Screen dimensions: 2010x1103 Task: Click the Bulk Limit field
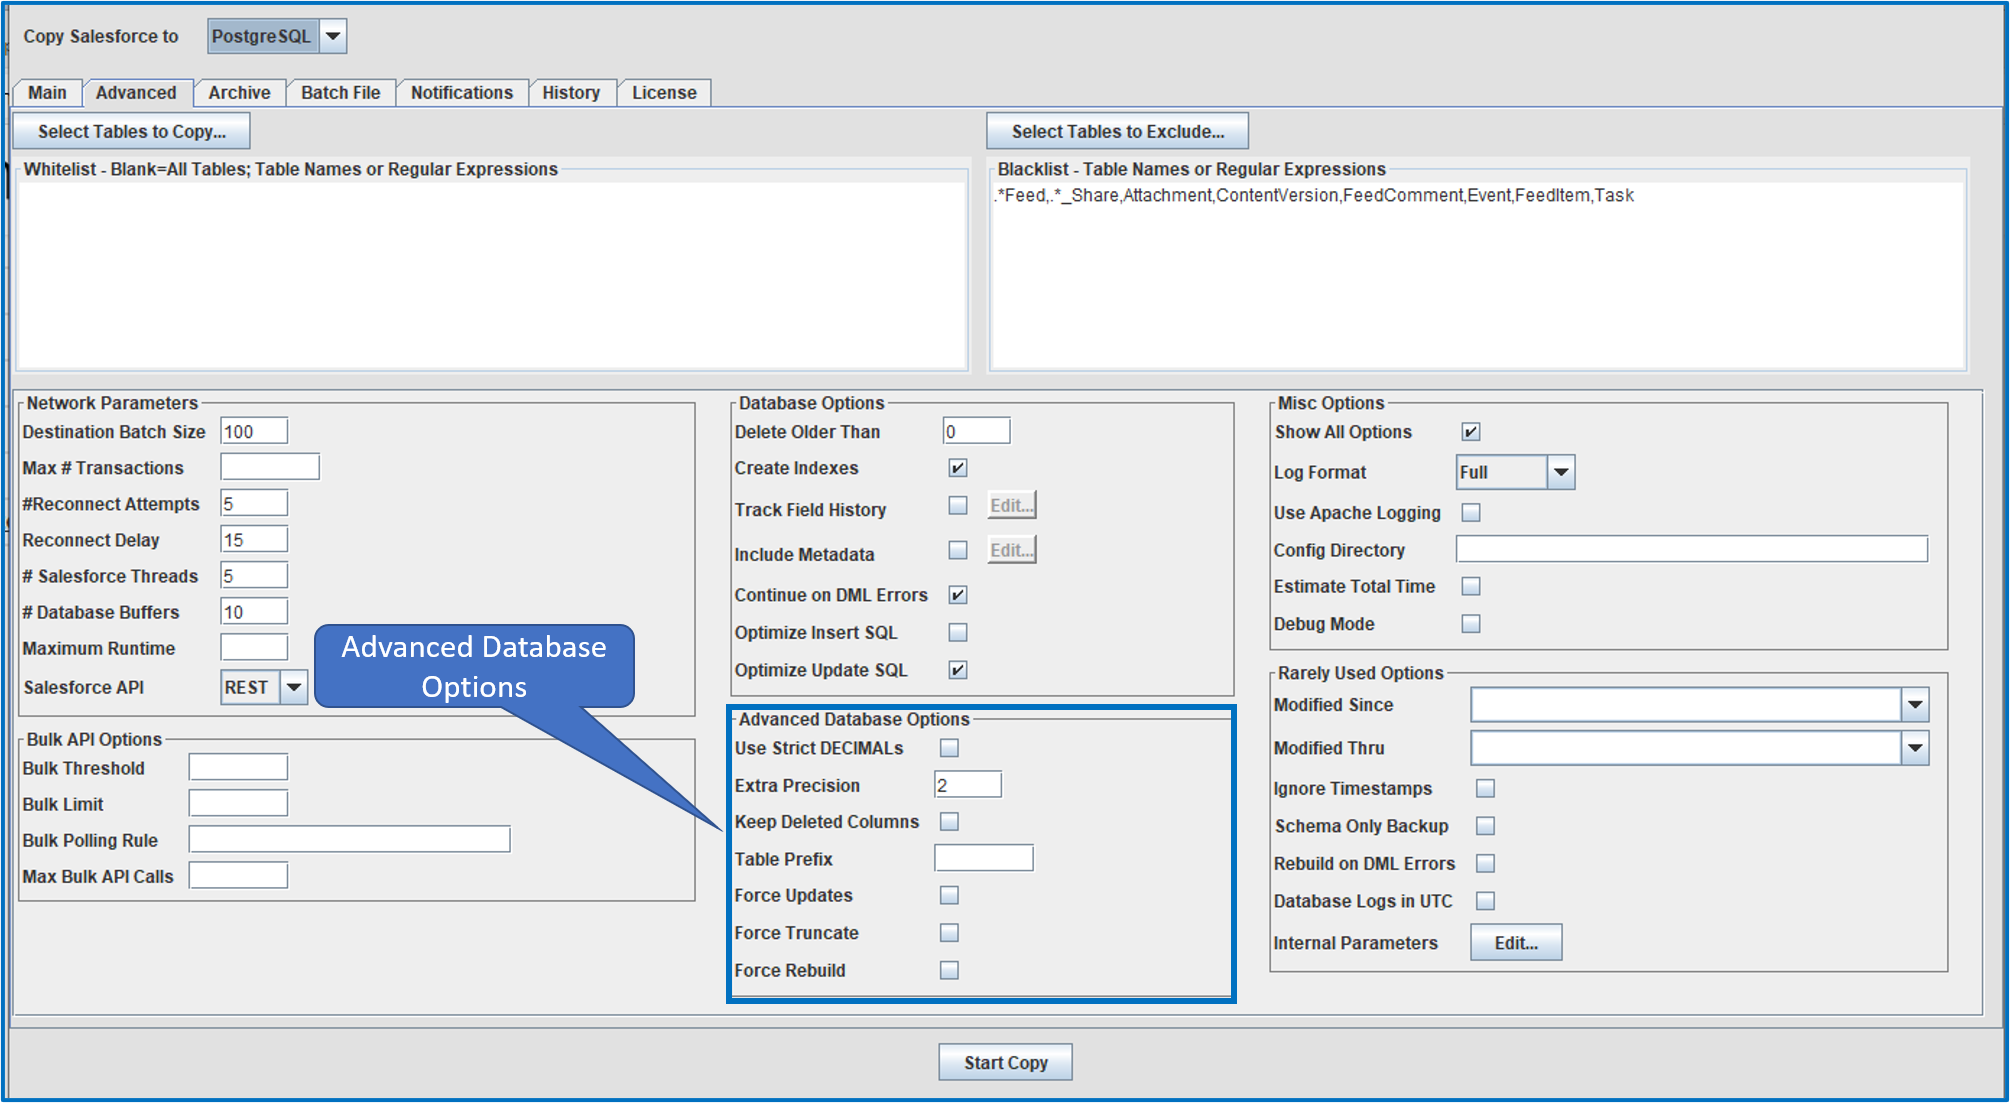pyautogui.click(x=238, y=803)
